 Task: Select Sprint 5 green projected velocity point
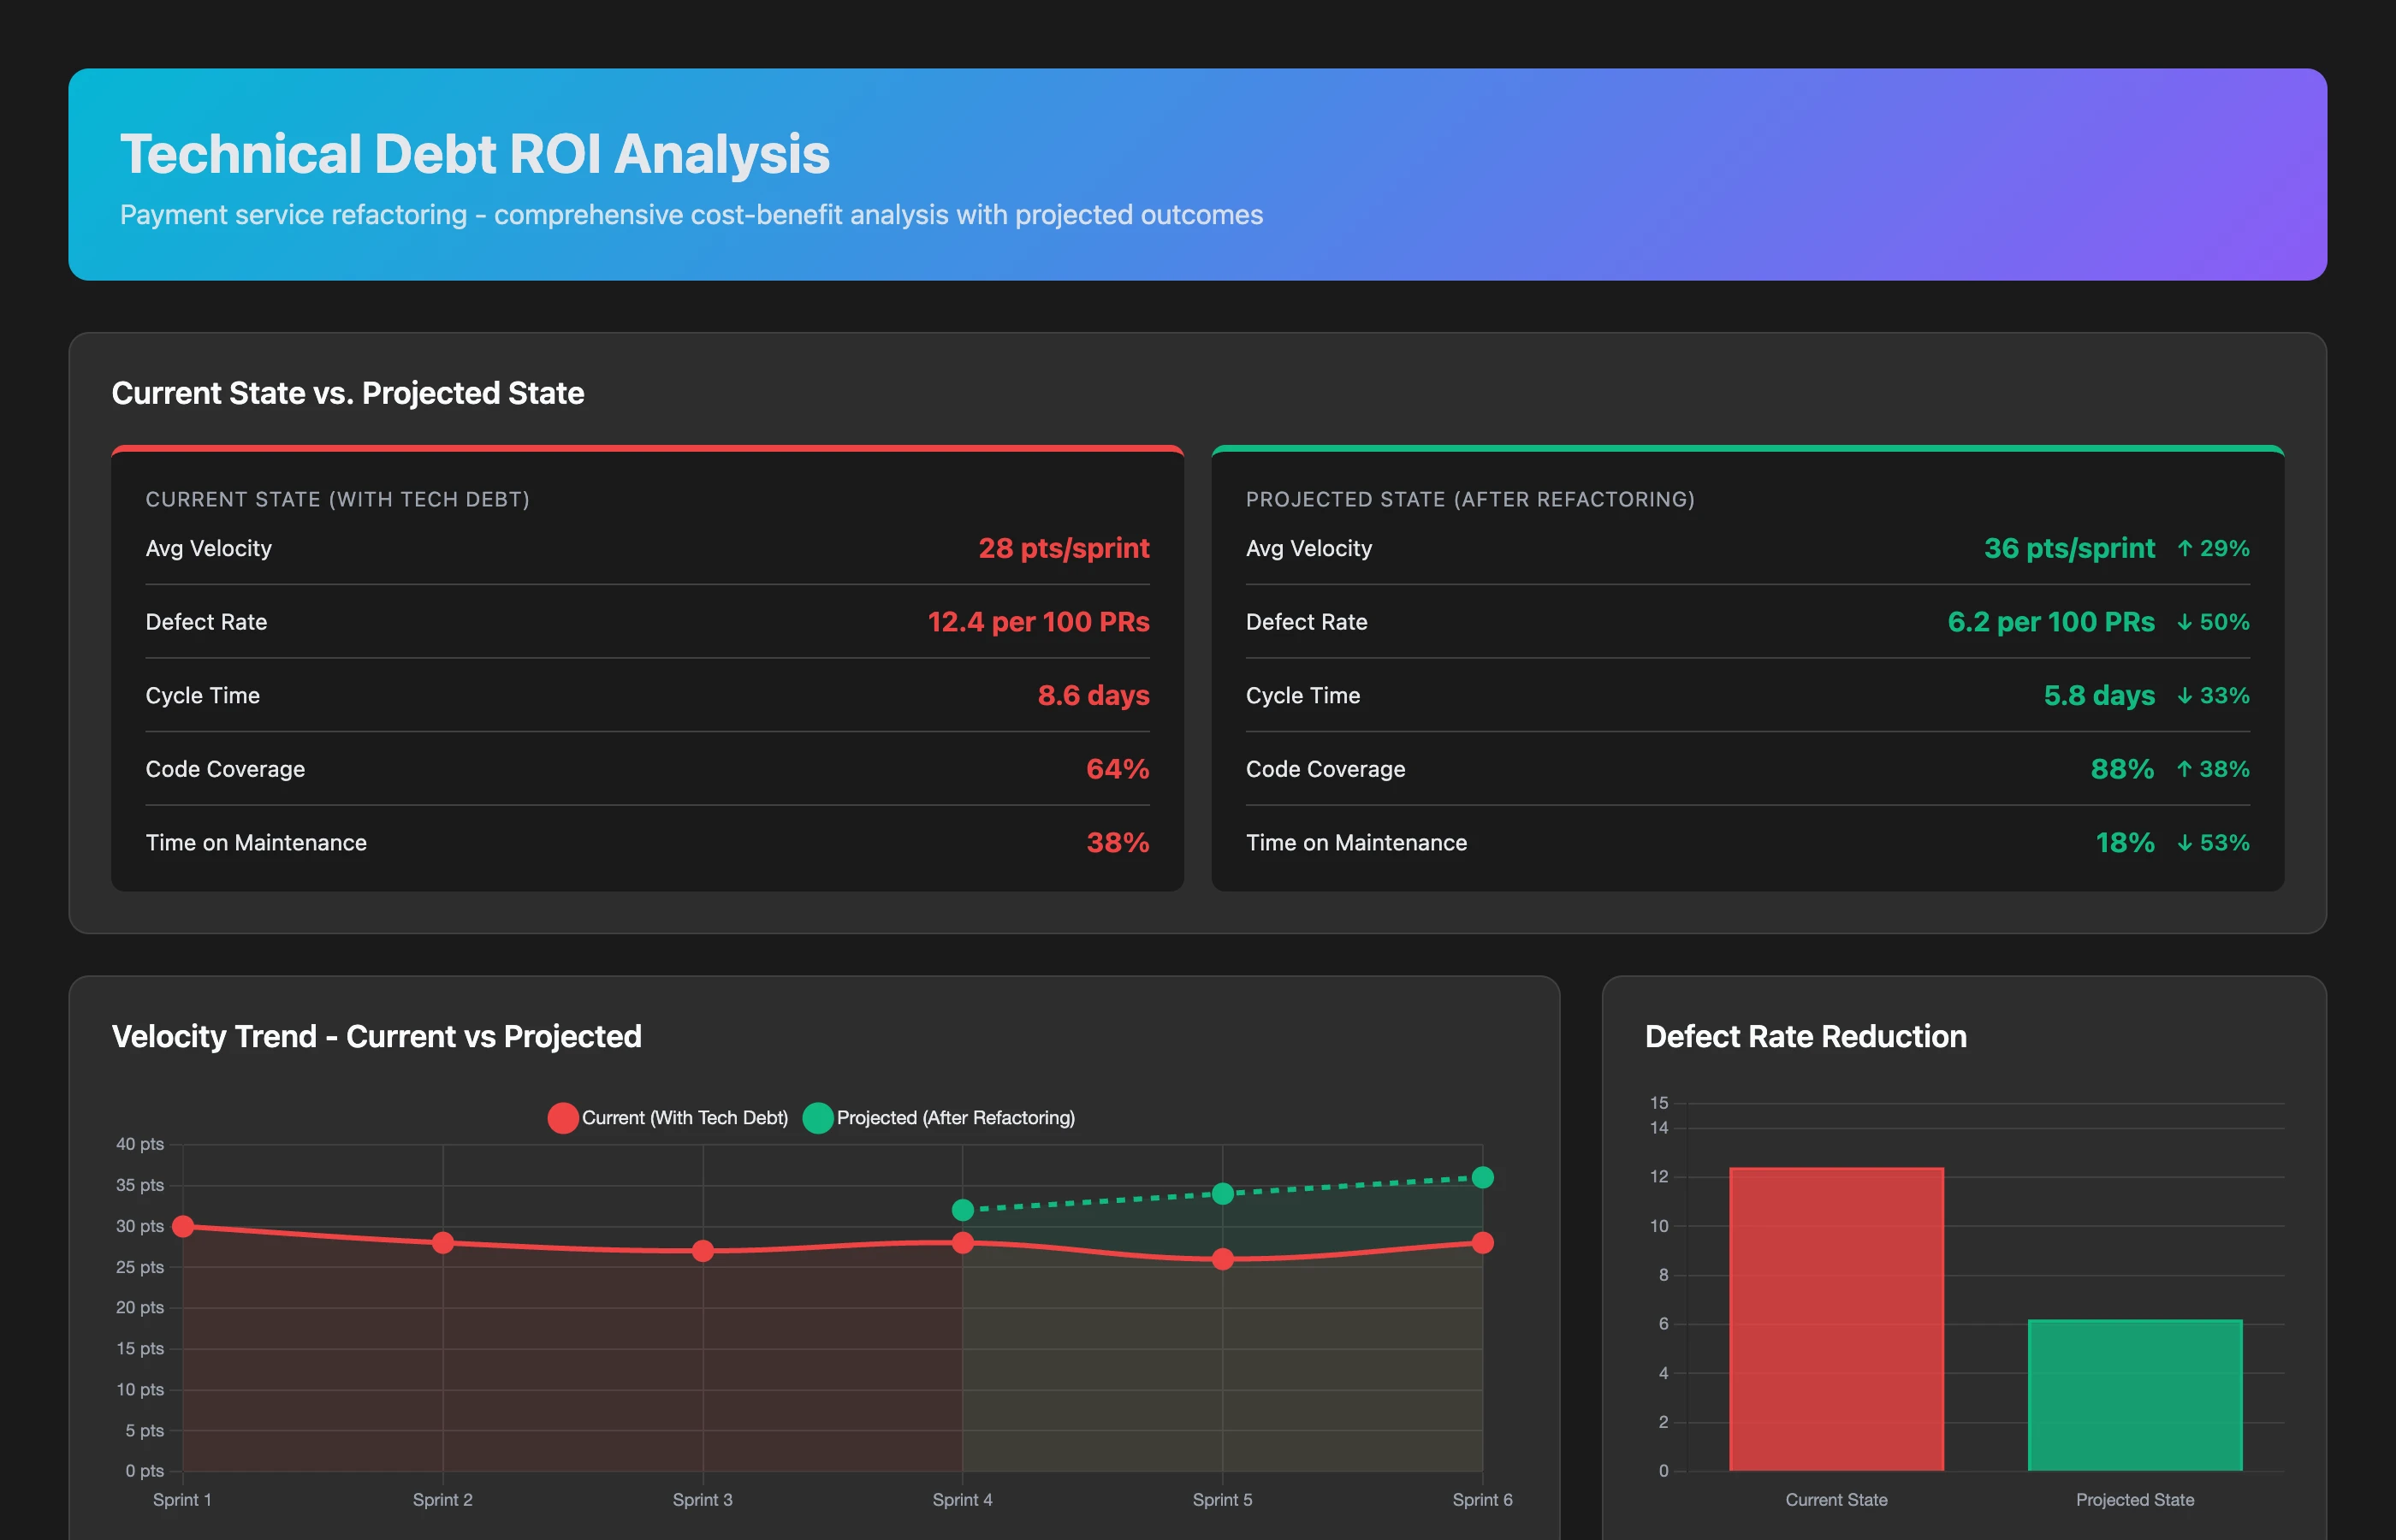pyautogui.click(x=1222, y=1194)
